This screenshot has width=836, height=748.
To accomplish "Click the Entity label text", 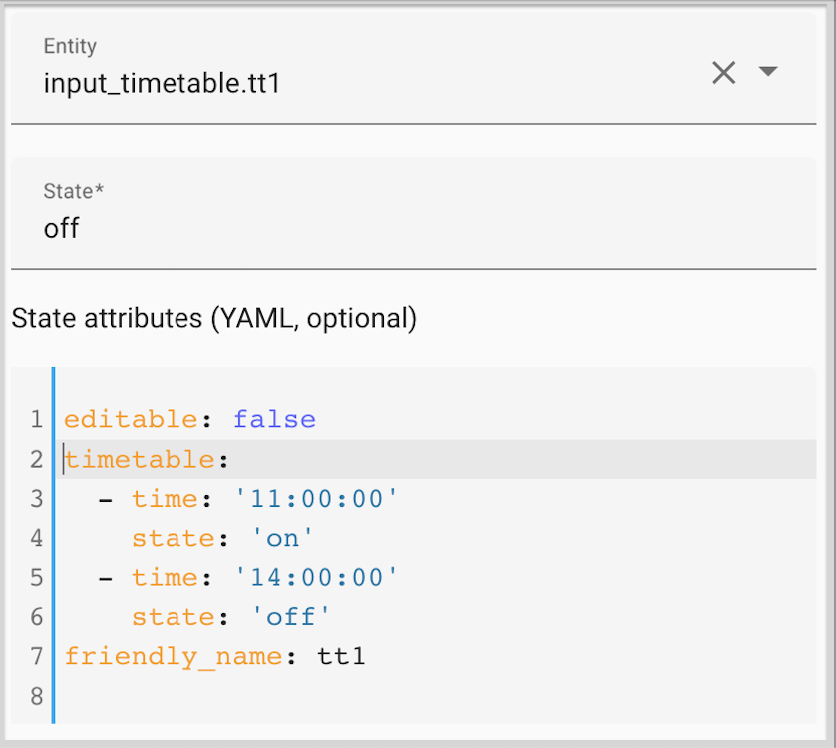I will tap(69, 46).
